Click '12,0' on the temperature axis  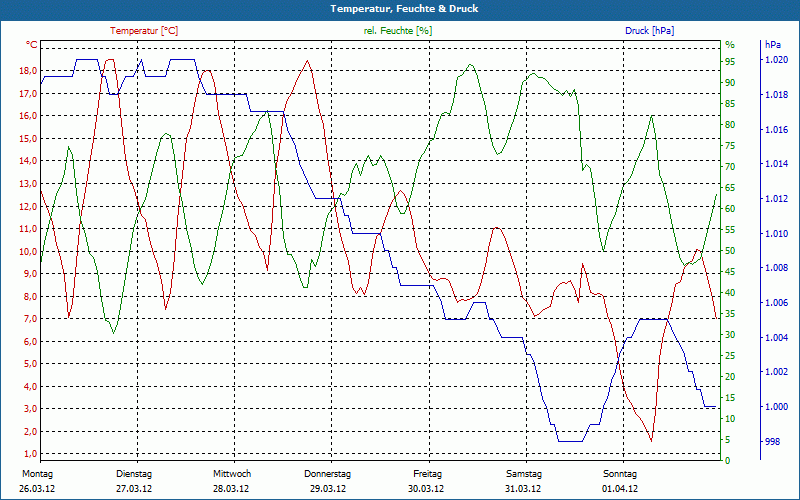[29, 206]
